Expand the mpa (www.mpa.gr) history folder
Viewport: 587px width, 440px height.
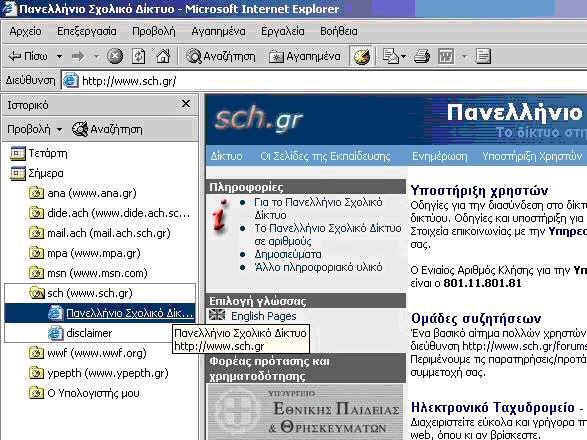[85, 253]
